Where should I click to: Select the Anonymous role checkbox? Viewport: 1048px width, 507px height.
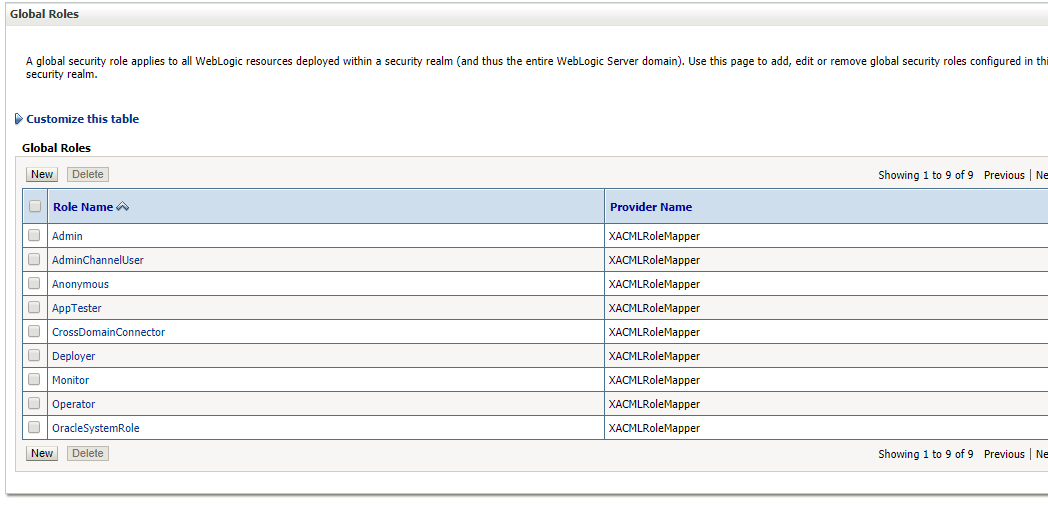pos(34,283)
